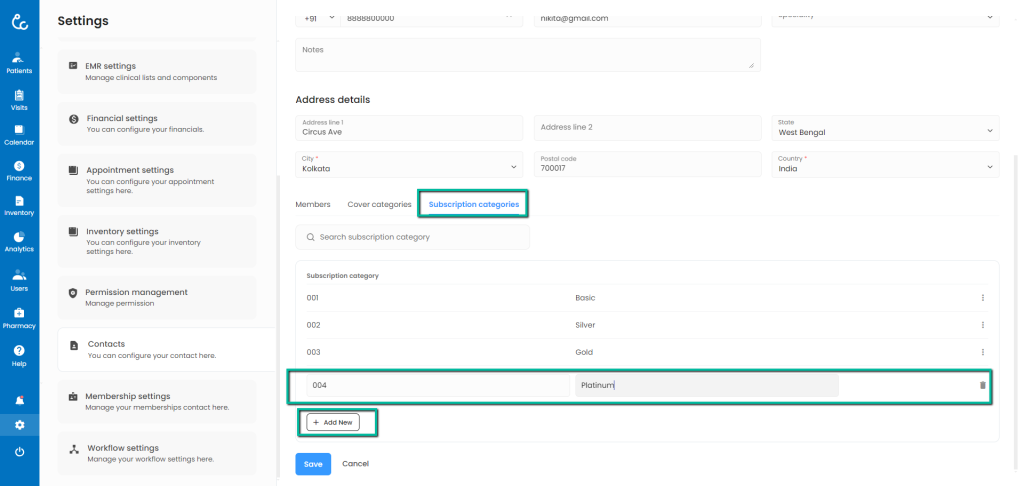Open Pharmacy from the sidebar
The width and height of the screenshot is (1024, 486).
[x=19, y=317]
